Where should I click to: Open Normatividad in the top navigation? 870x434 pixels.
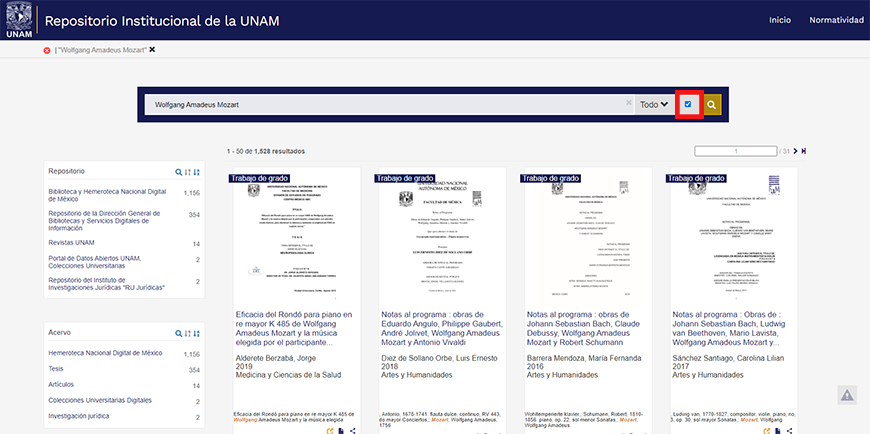click(836, 20)
